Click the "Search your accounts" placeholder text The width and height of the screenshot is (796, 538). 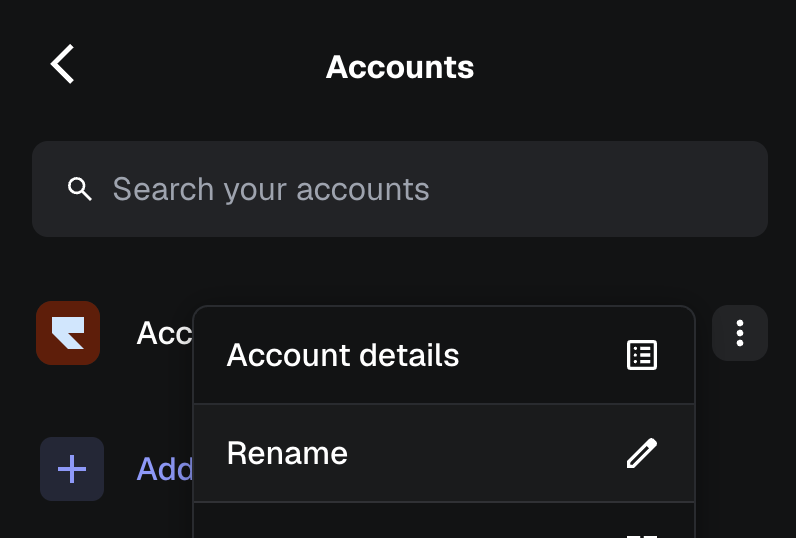point(271,189)
